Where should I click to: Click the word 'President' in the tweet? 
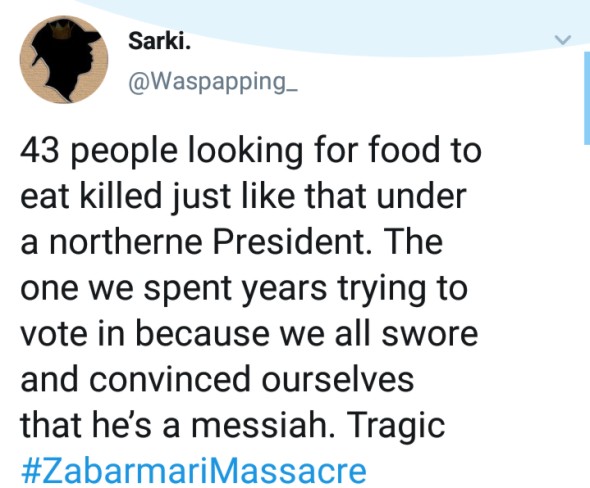coord(291,242)
